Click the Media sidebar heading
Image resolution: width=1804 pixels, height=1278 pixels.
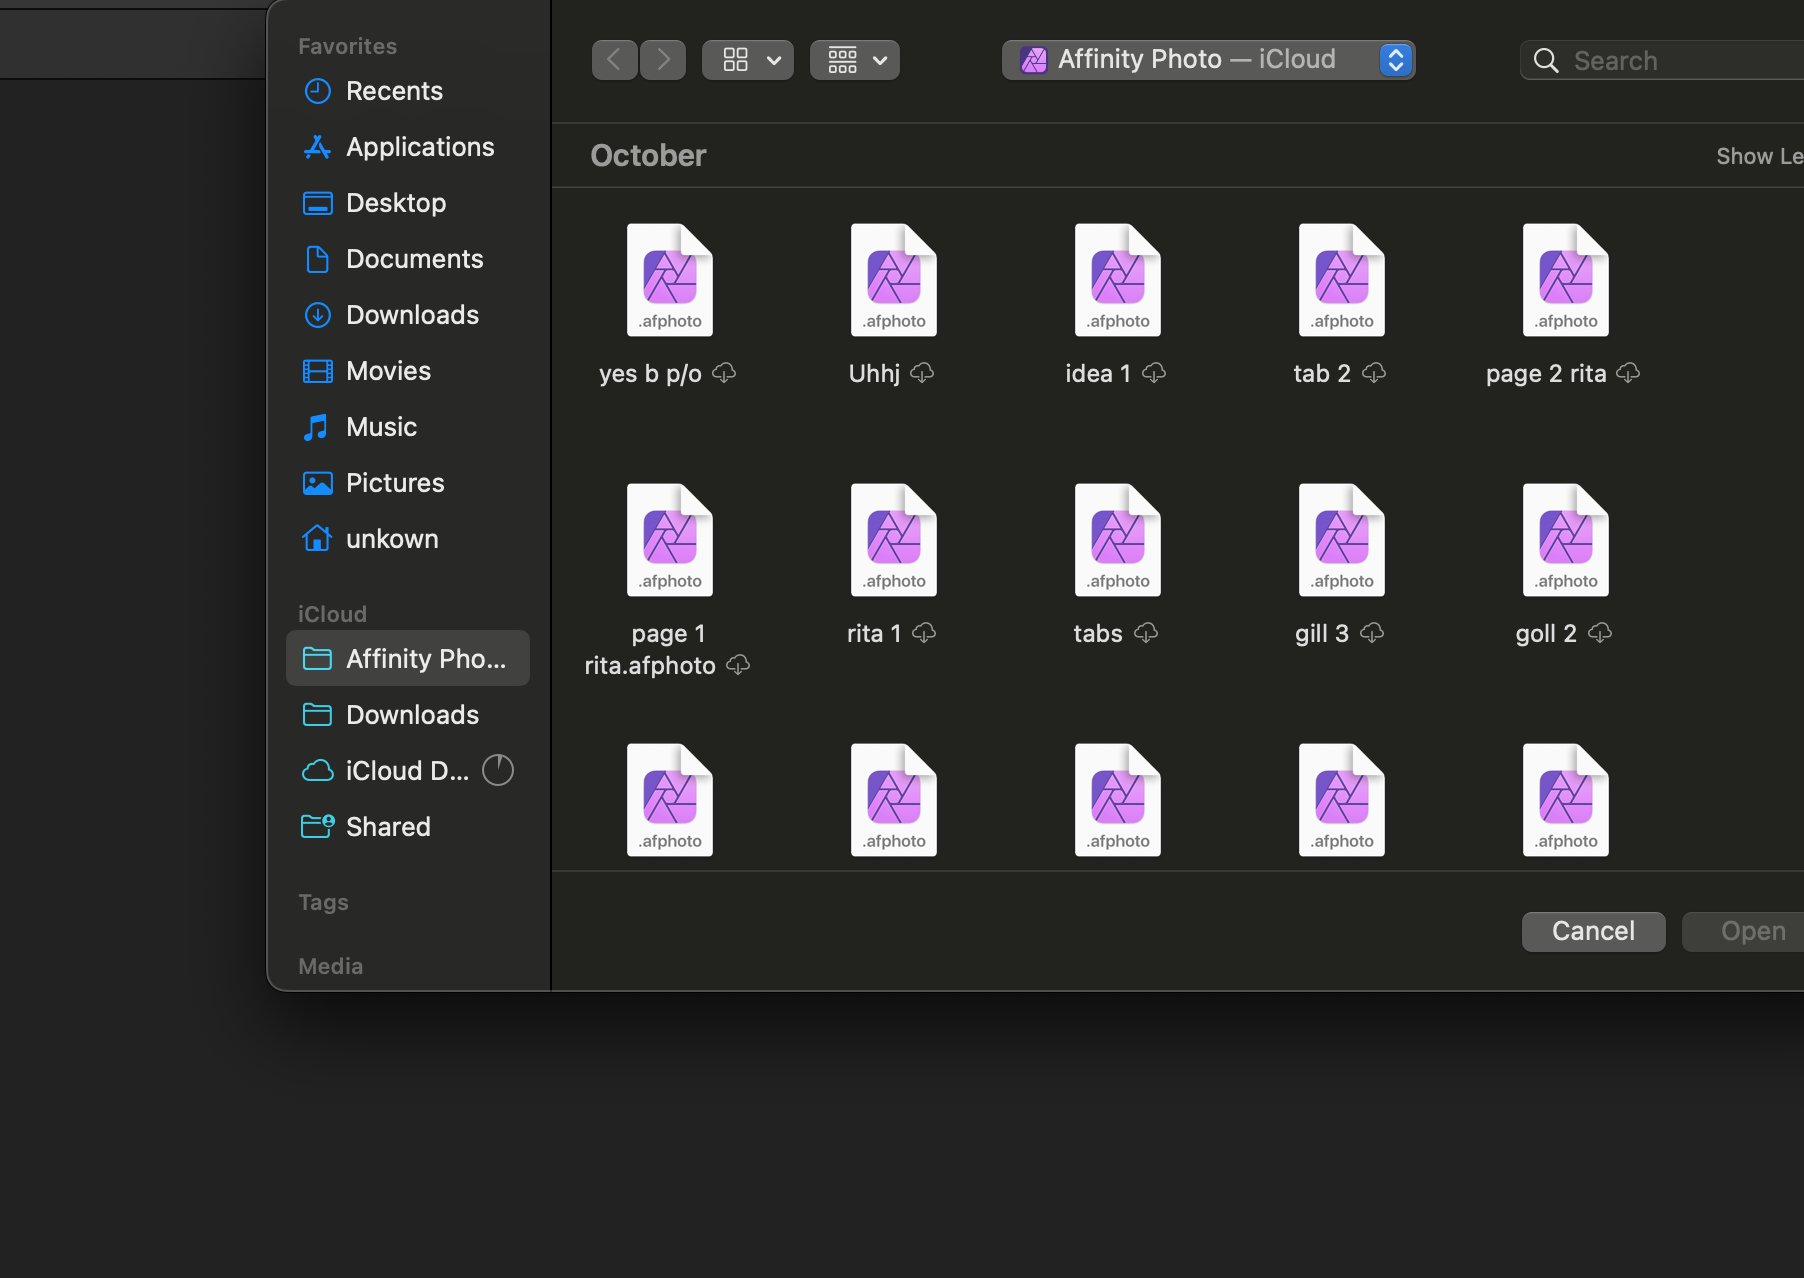(331, 966)
